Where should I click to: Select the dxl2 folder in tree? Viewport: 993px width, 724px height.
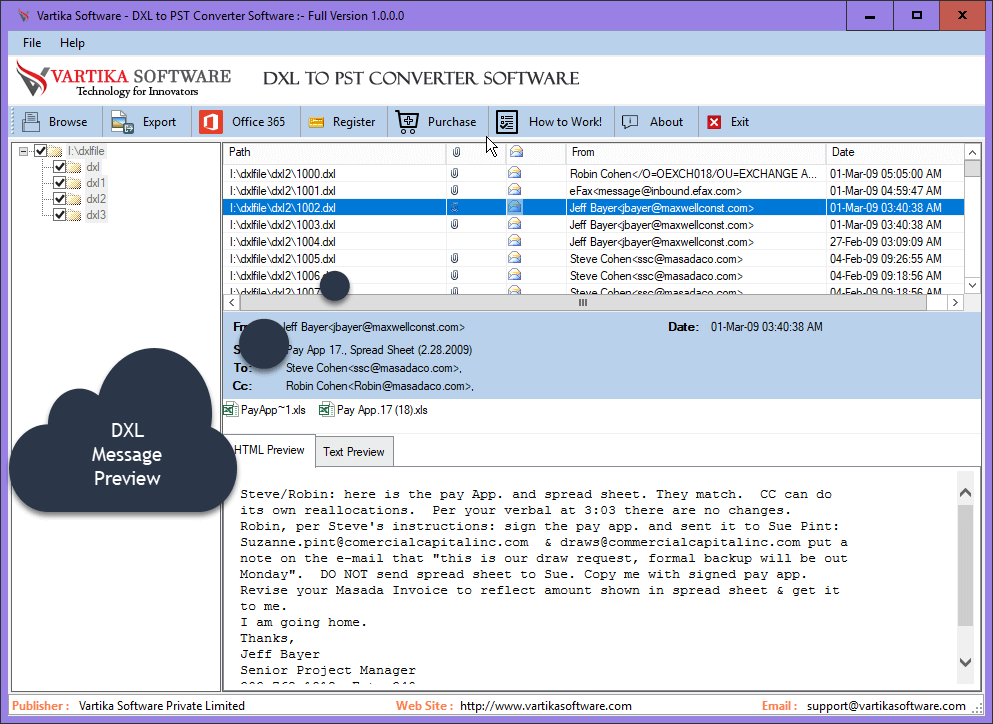pyautogui.click(x=96, y=199)
